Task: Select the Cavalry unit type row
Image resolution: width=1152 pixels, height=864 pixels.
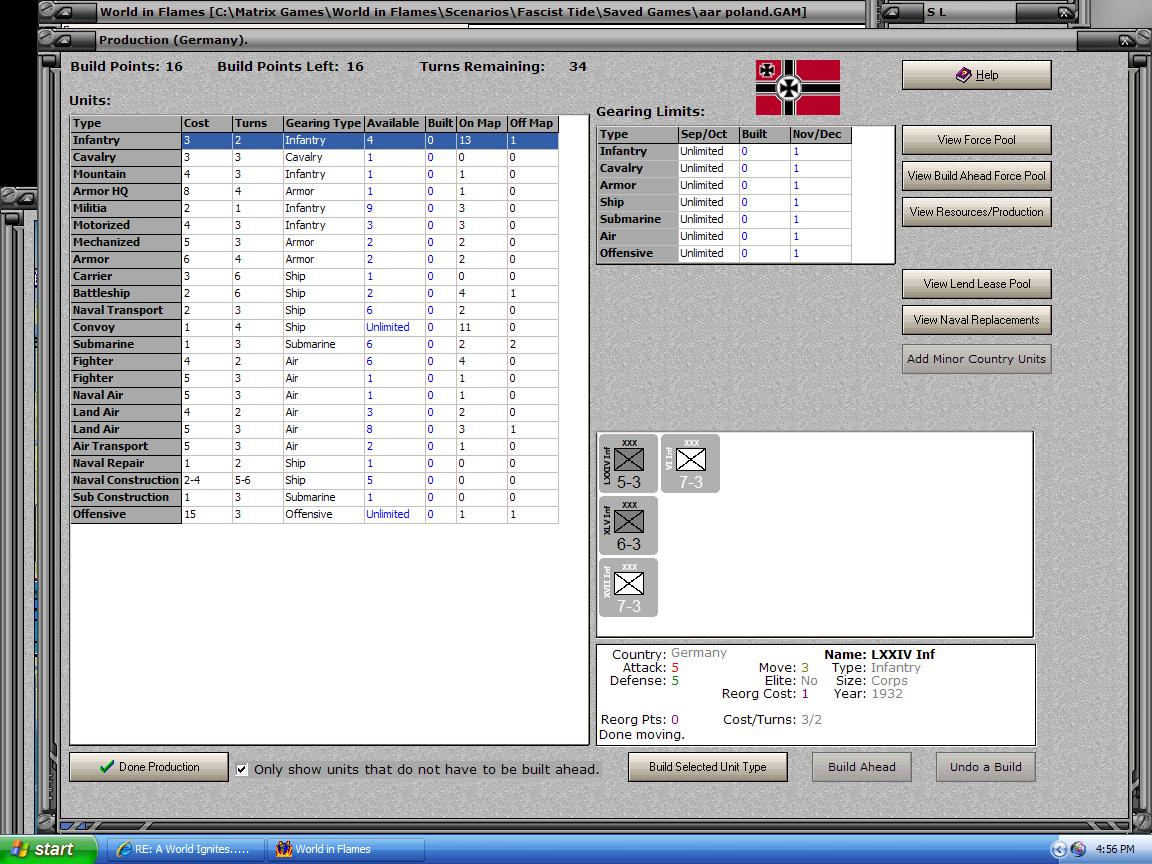Action: click(x=314, y=157)
